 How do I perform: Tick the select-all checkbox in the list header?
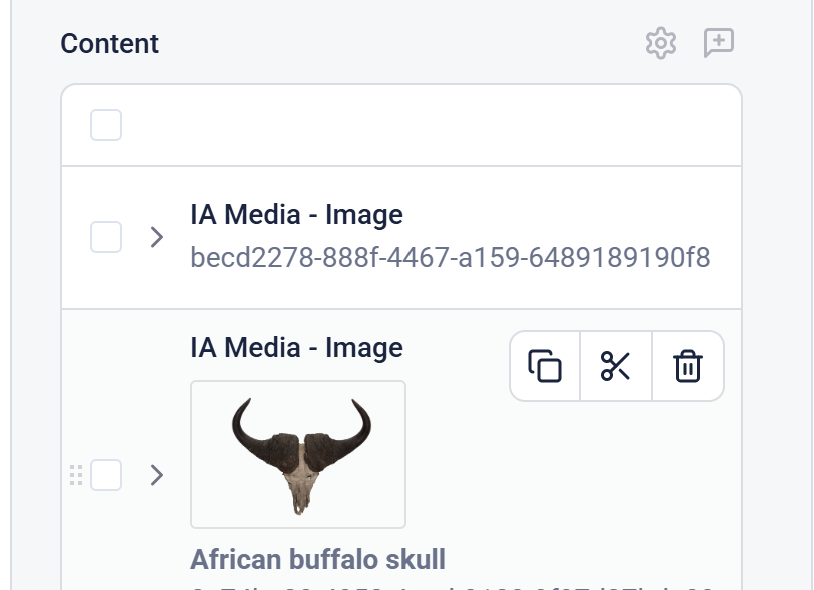[106, 126]
